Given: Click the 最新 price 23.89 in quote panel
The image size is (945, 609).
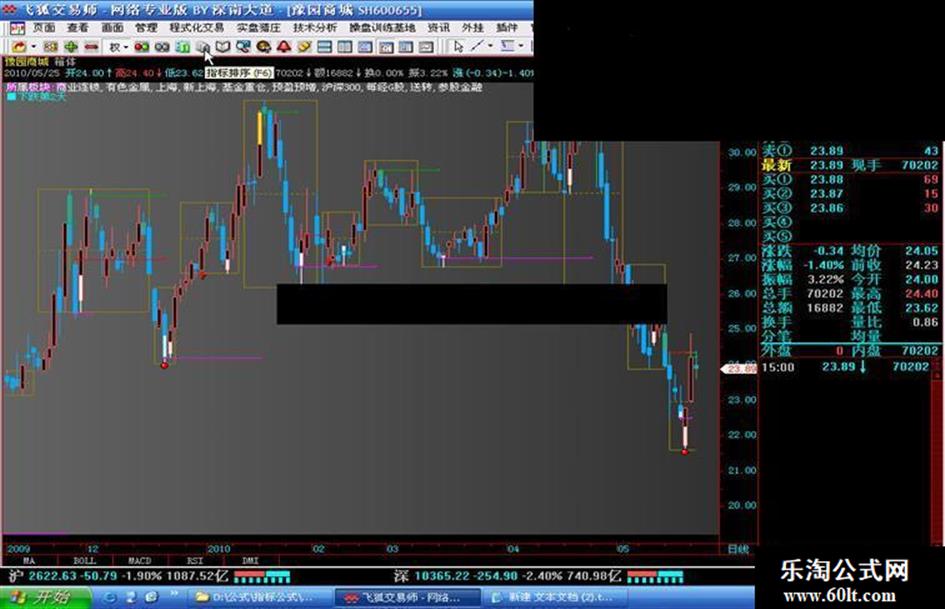Looking at the screenshot, I should [x=826, y=165].
